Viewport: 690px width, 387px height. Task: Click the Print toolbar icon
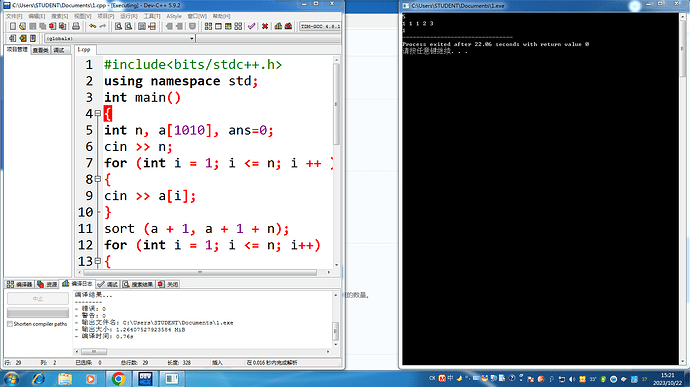coord(76,26)
